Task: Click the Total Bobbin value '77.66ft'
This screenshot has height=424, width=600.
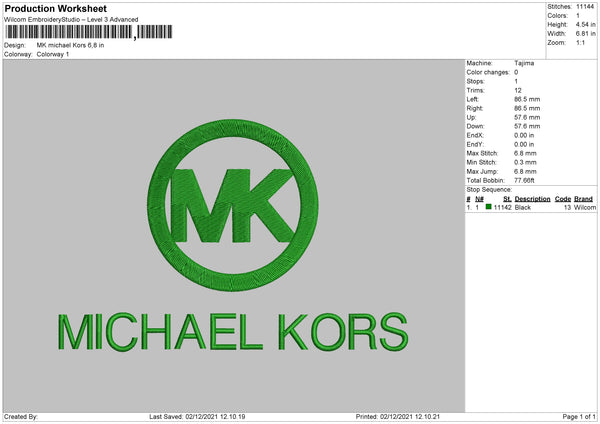Action: pos(524,181)
